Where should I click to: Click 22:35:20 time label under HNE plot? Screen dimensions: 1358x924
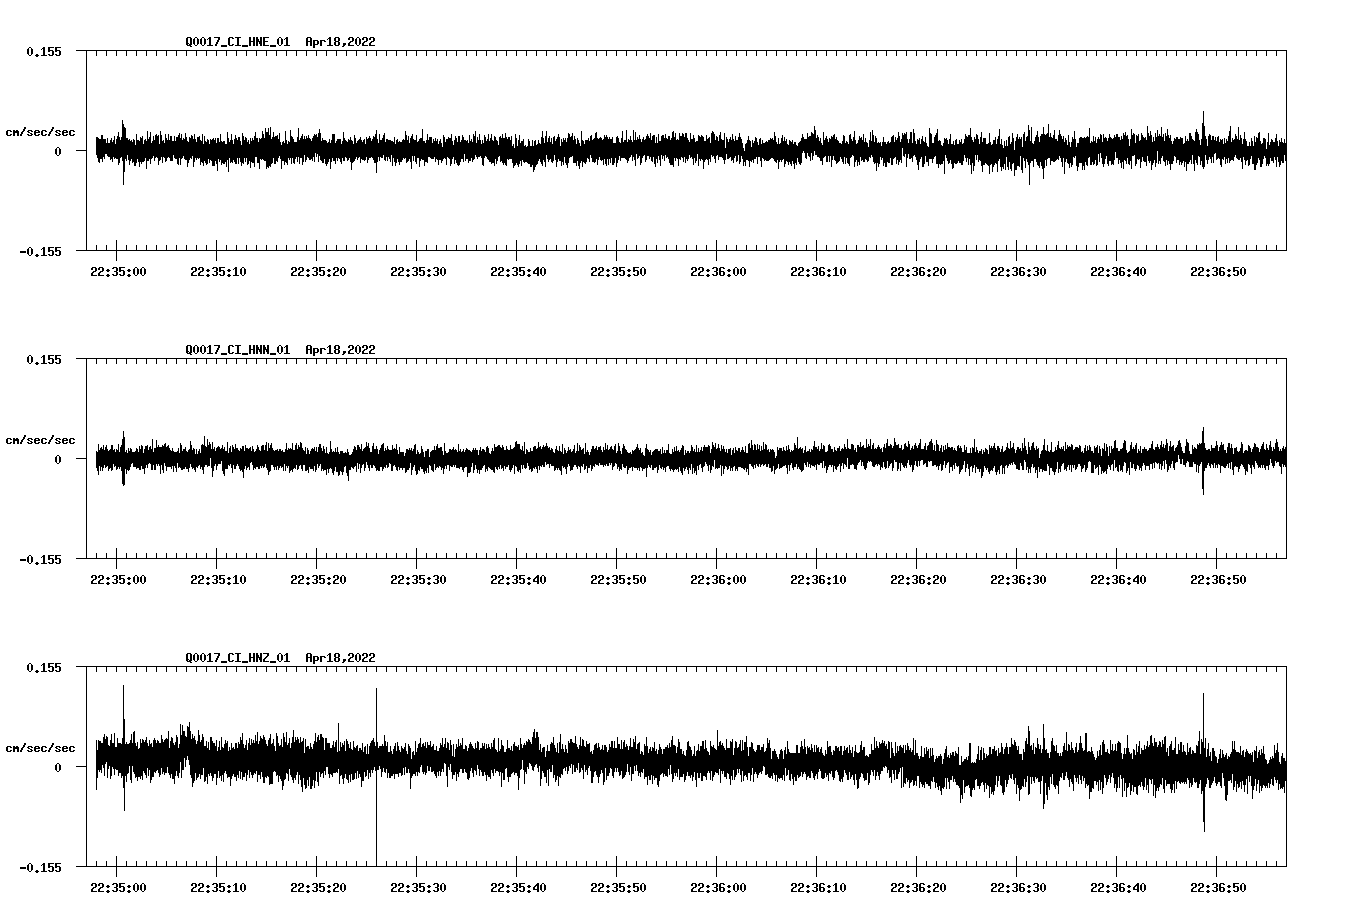coord(318,271)
